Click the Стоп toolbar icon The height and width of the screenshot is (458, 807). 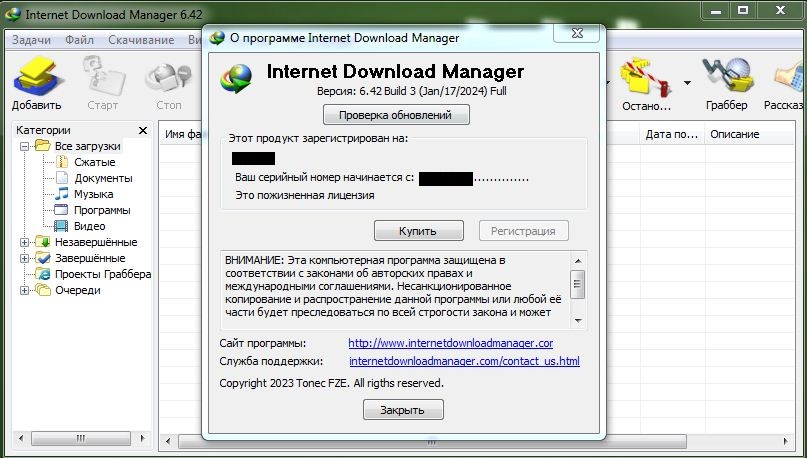pos(168,78)
